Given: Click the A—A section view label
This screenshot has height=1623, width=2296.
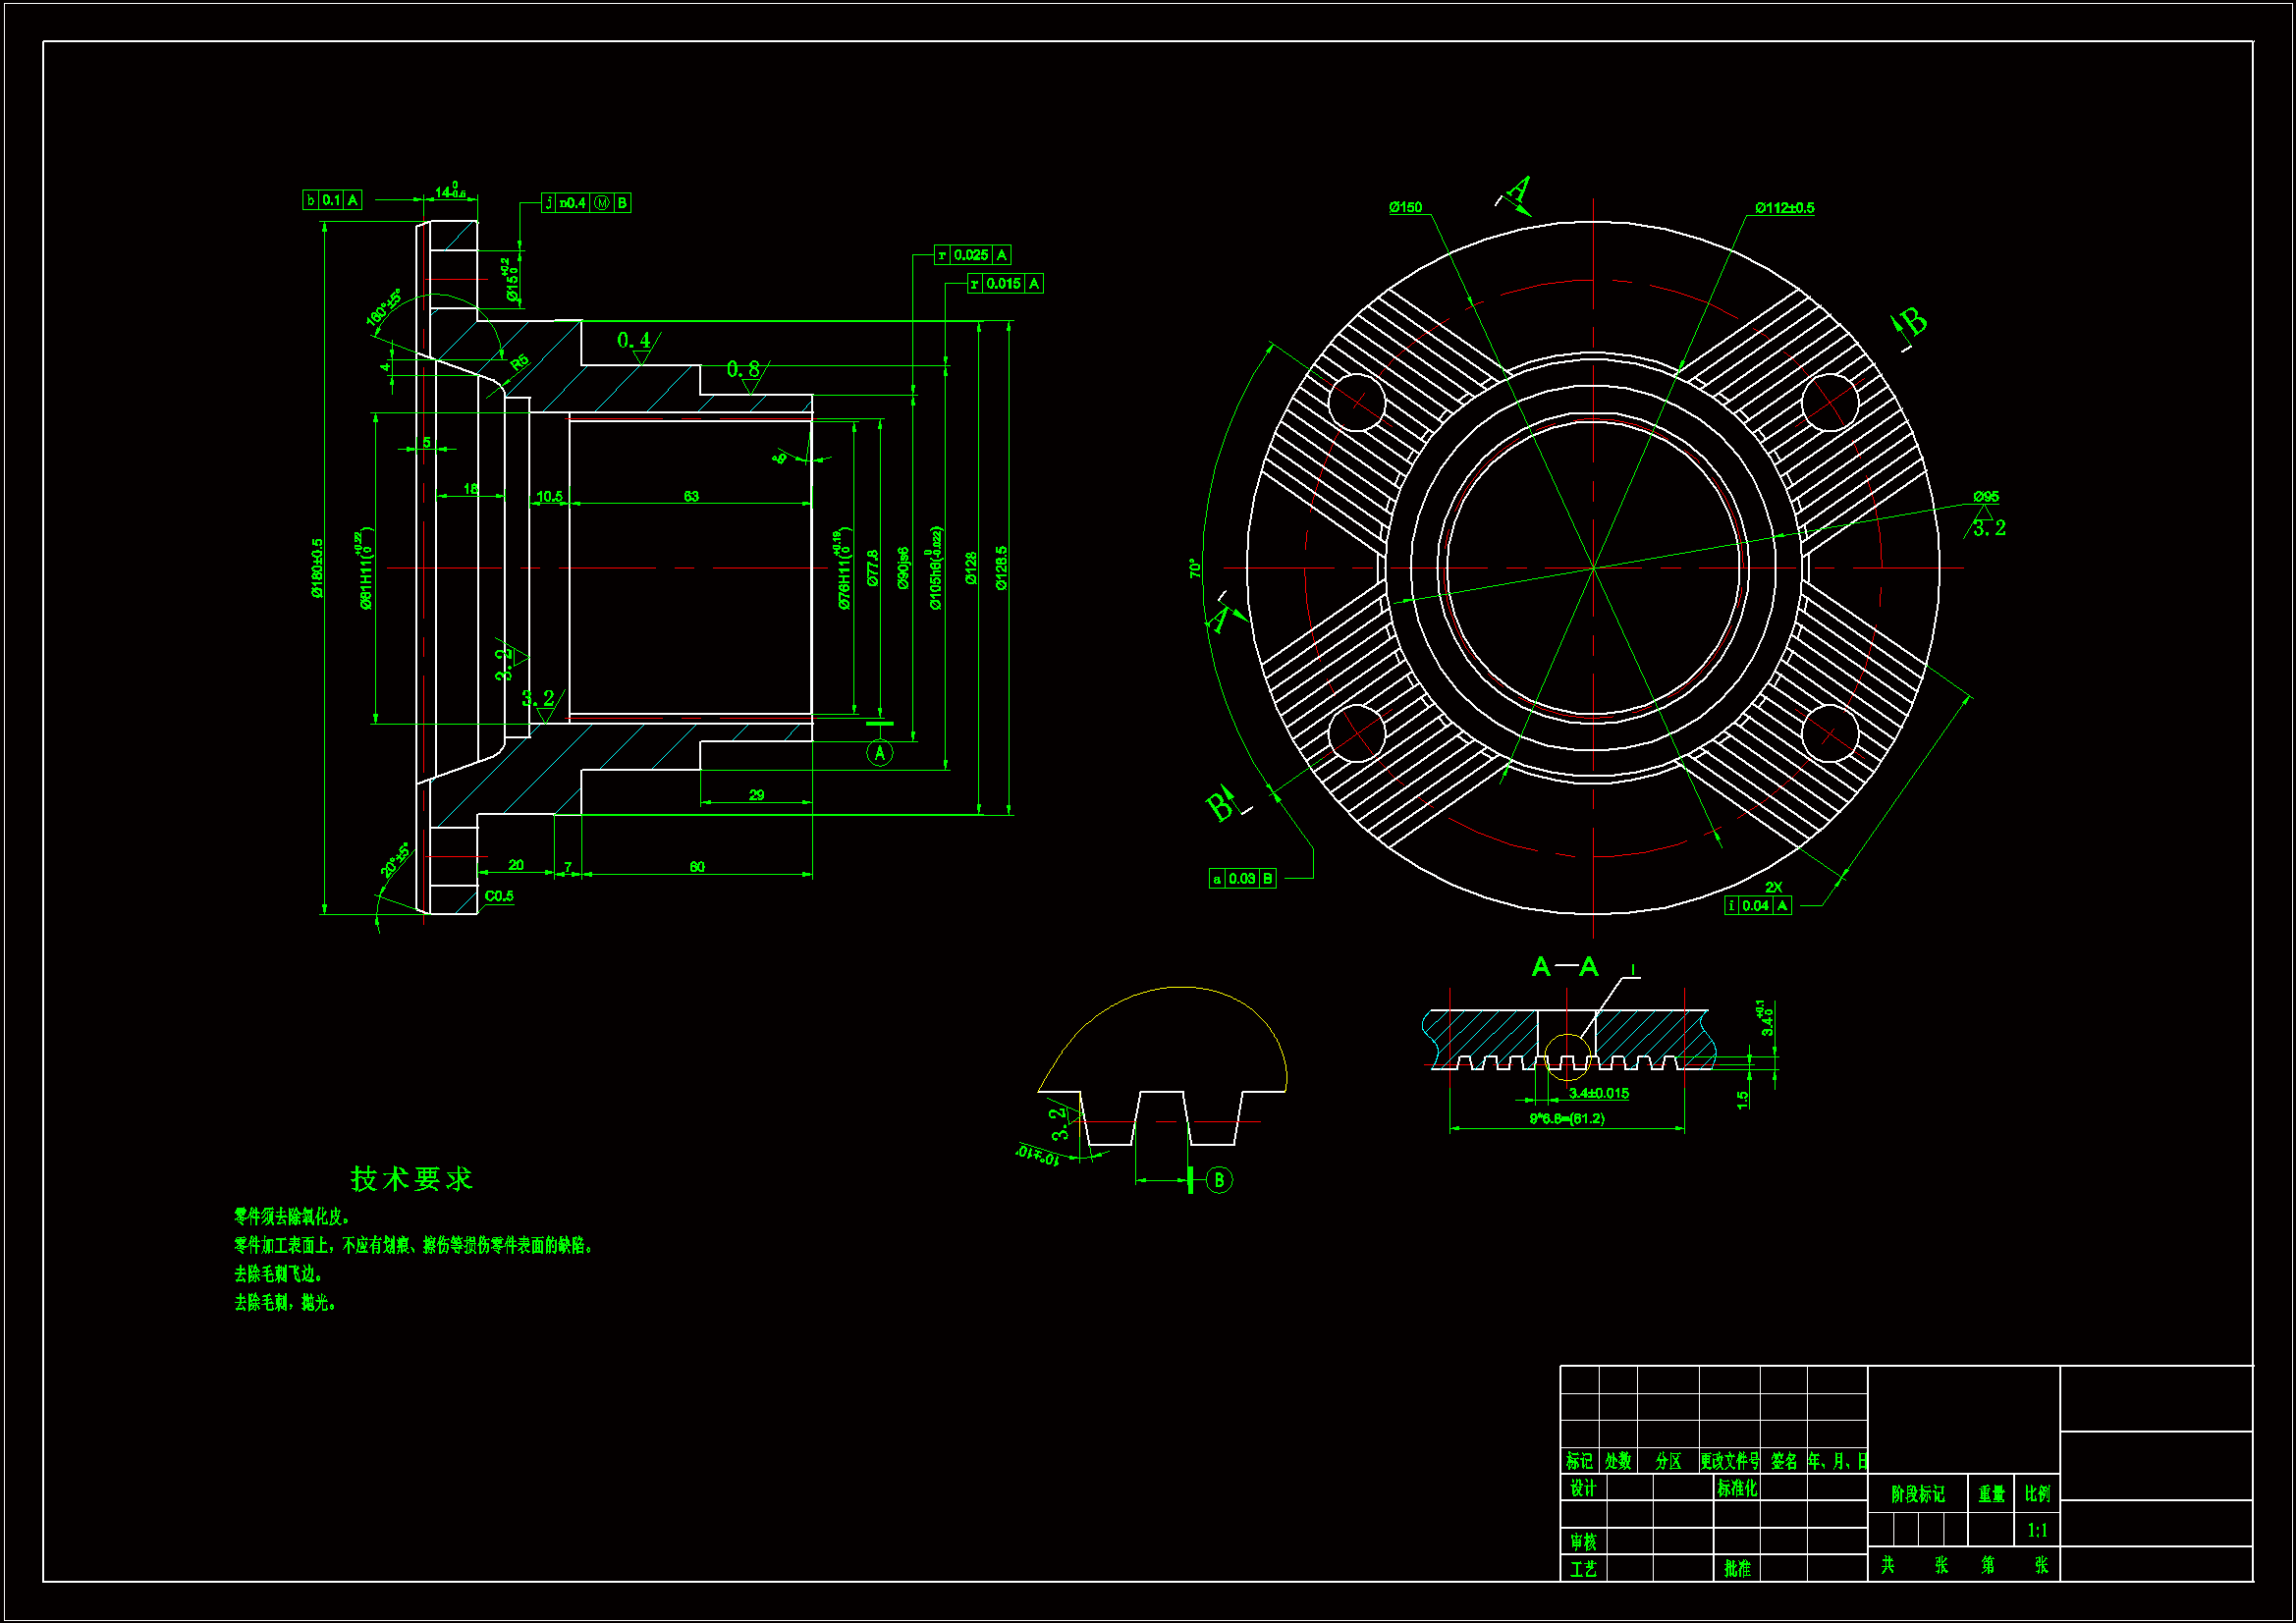Looking at the screenshot, I should tap(1565, 967).
